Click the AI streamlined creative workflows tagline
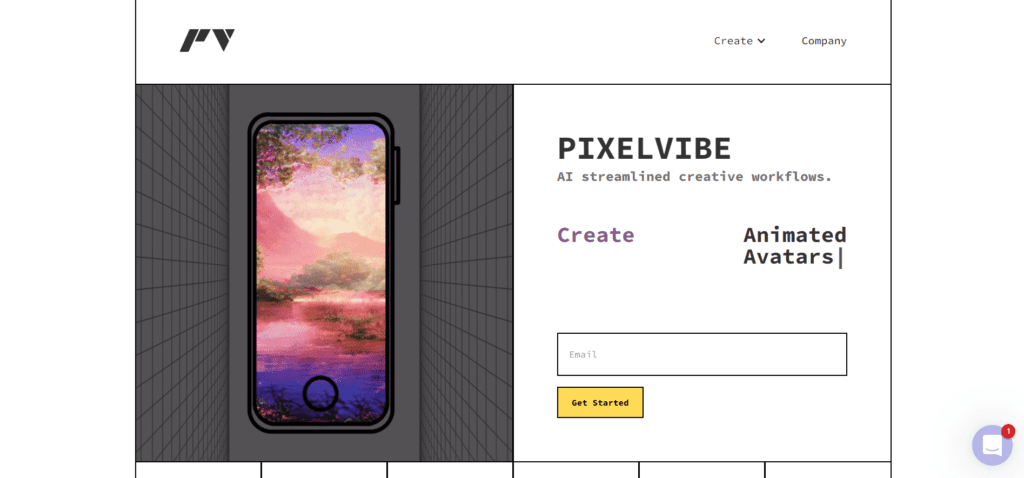 coord(694,176)
